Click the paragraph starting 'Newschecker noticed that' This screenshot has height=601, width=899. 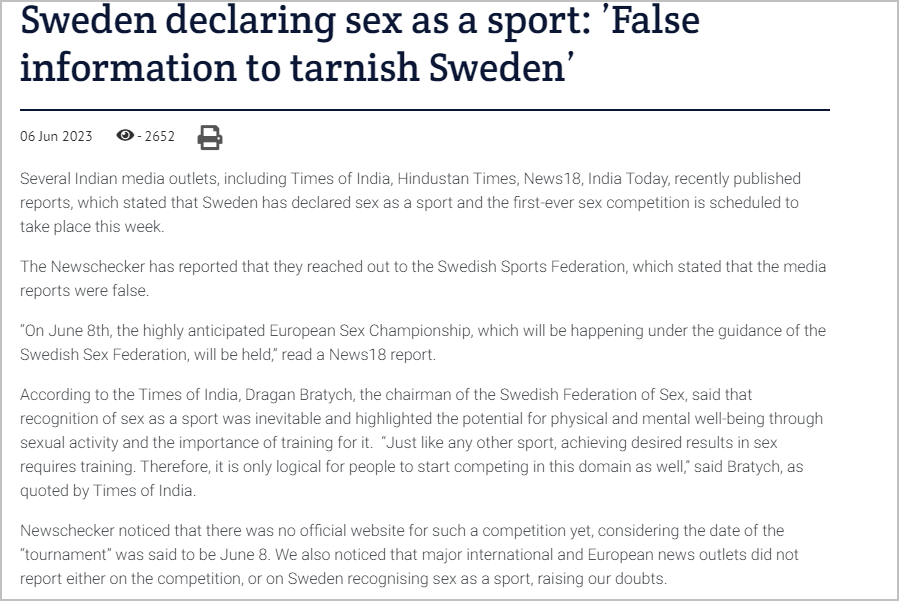(x=409, y=555)
